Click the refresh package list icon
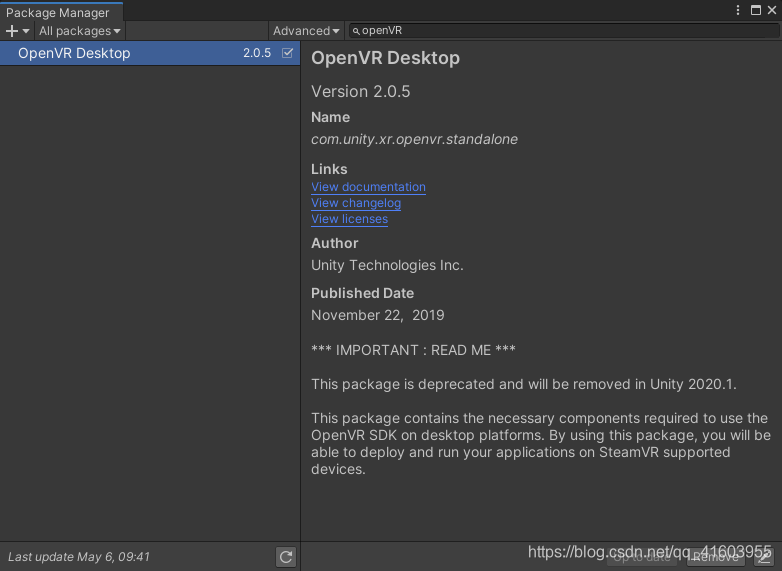The height and width of the screenshot is (571, 782). coord(286,557)
